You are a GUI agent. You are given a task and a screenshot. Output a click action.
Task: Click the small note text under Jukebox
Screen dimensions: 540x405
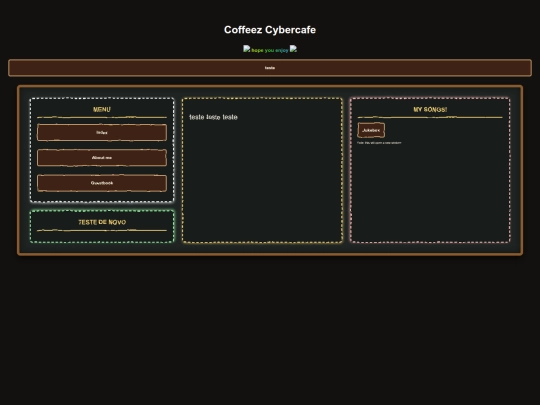tap(379, 143)
